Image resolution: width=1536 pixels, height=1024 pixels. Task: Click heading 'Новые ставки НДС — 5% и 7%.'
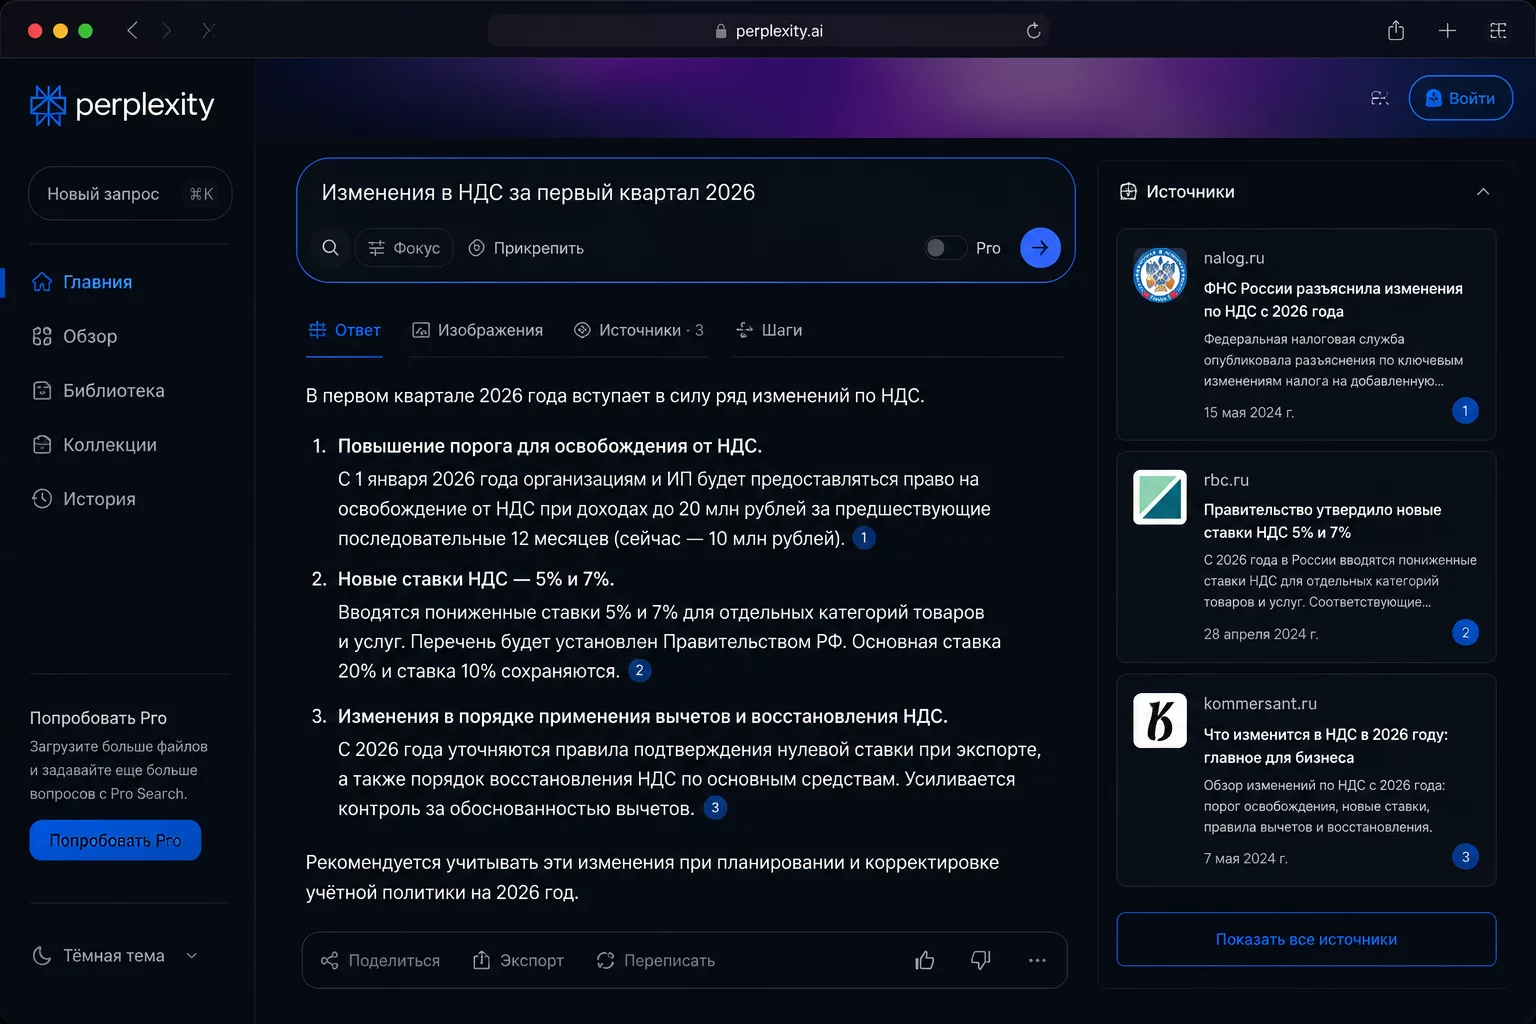476,579
